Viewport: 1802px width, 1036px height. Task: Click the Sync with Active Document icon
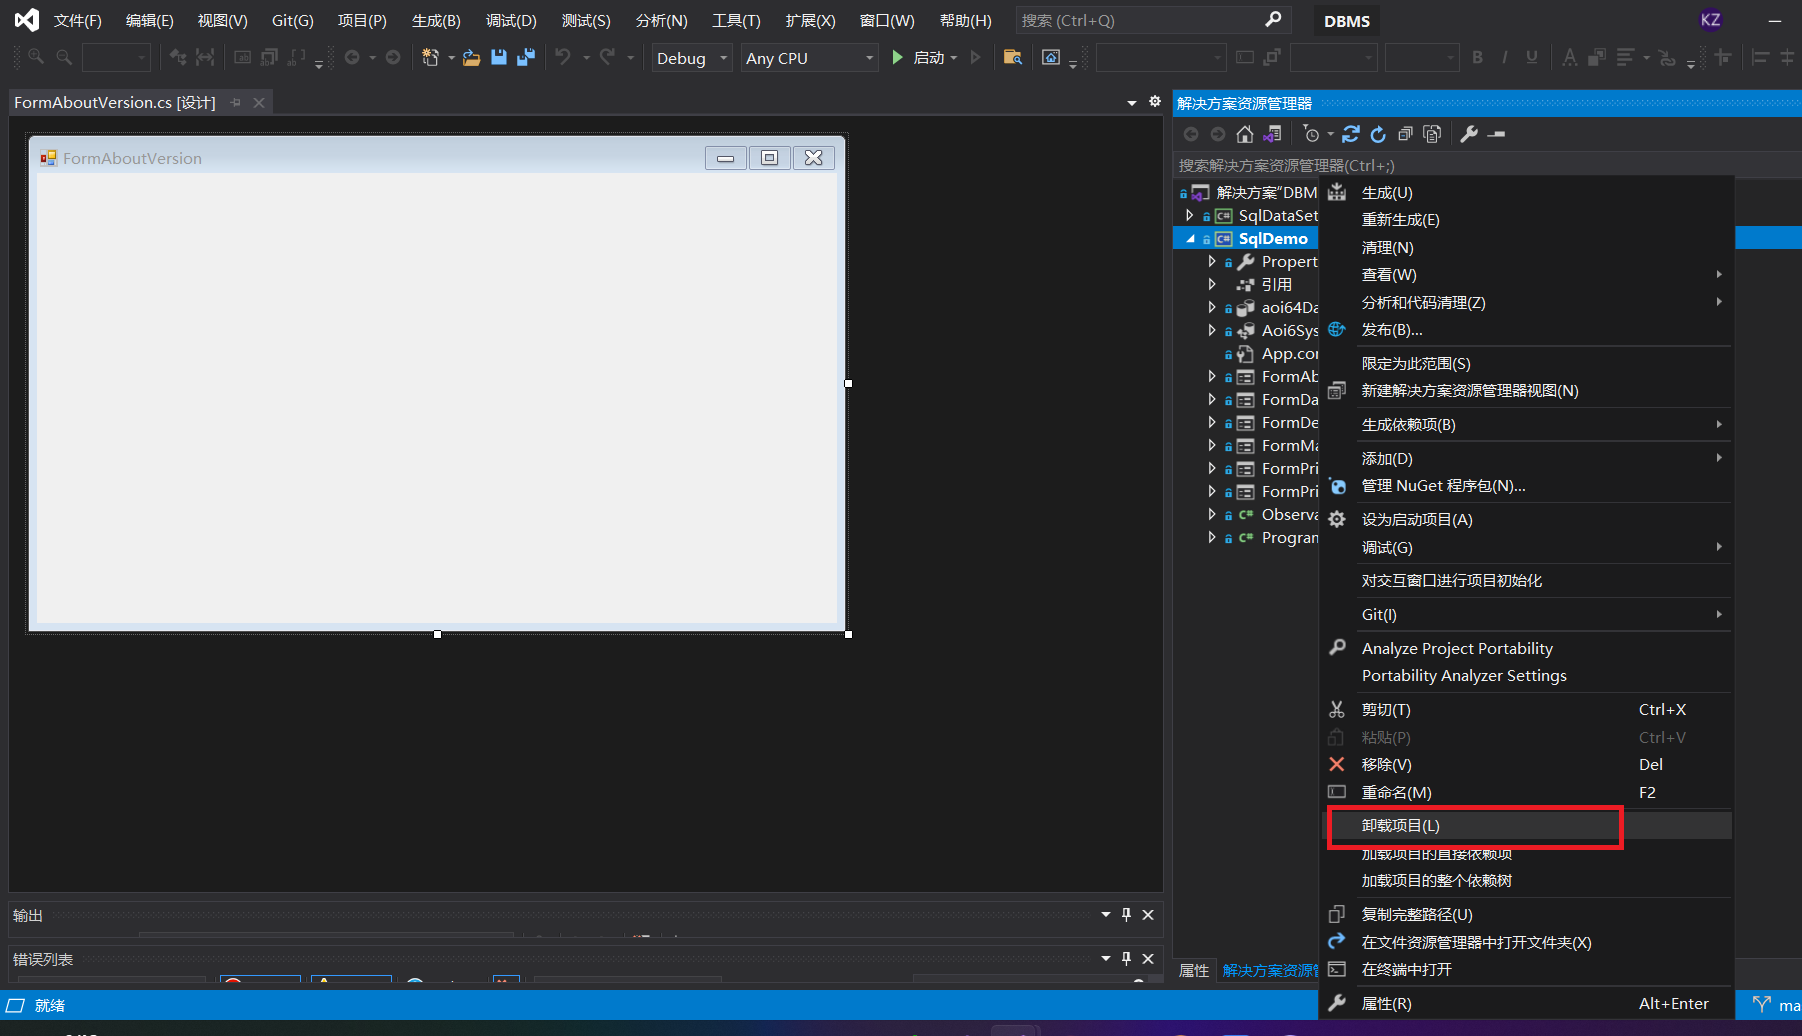click(x=1351, y=134)
